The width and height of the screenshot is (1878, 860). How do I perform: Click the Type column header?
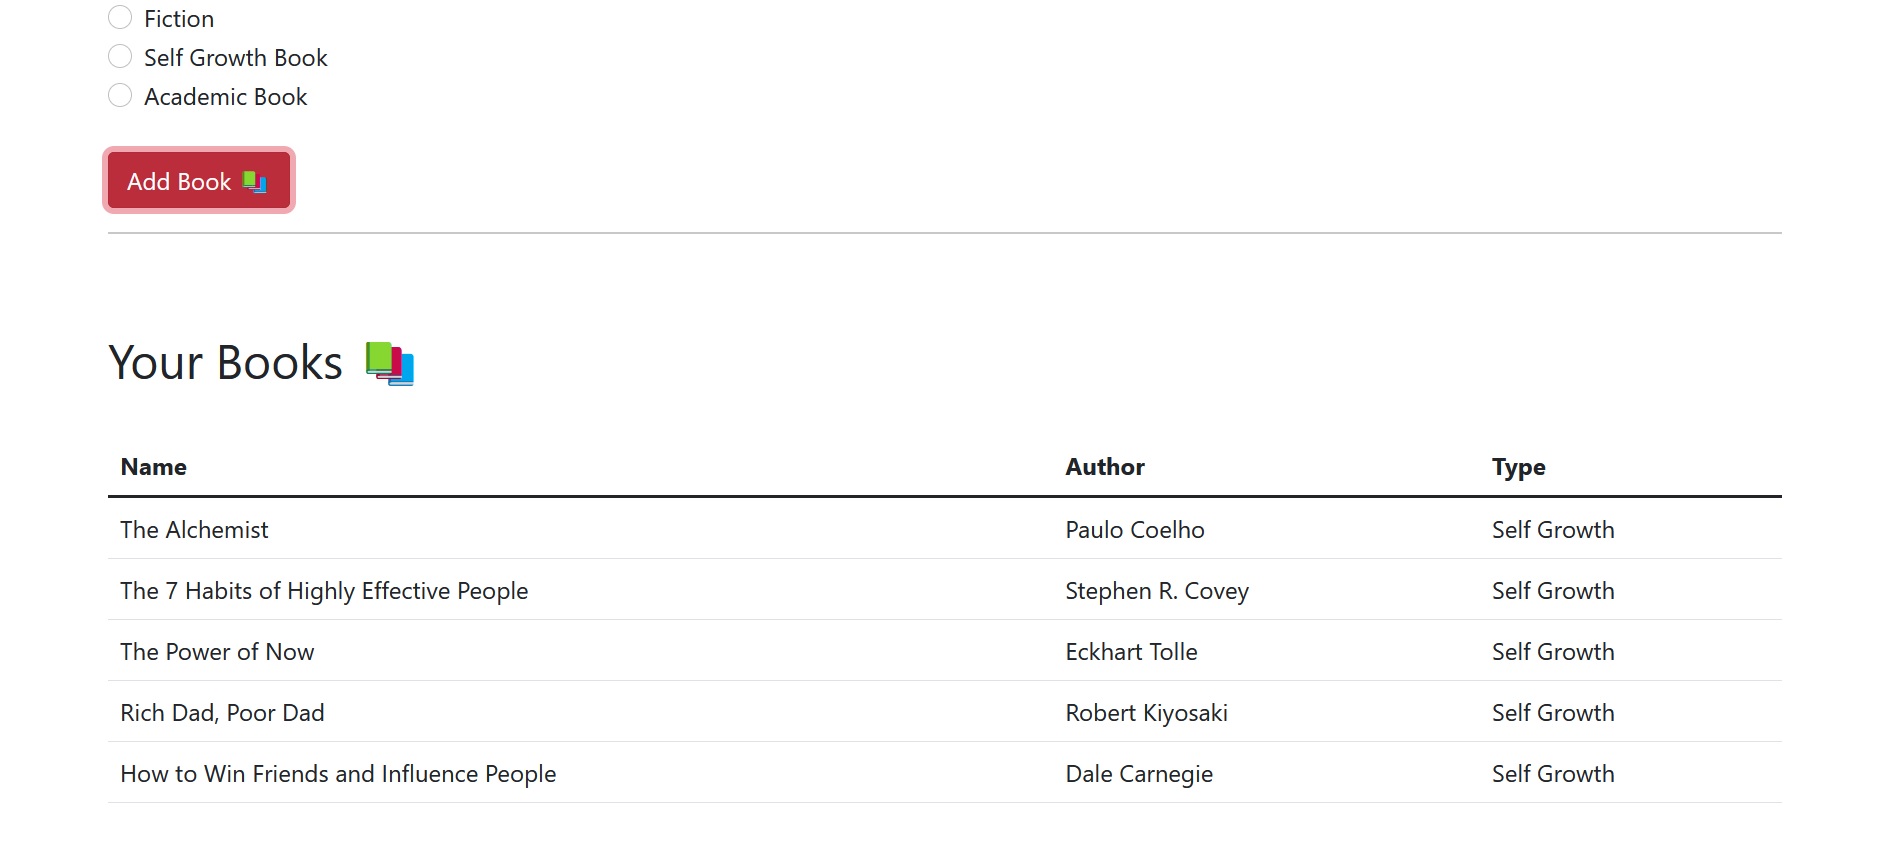coord(1518,467)
